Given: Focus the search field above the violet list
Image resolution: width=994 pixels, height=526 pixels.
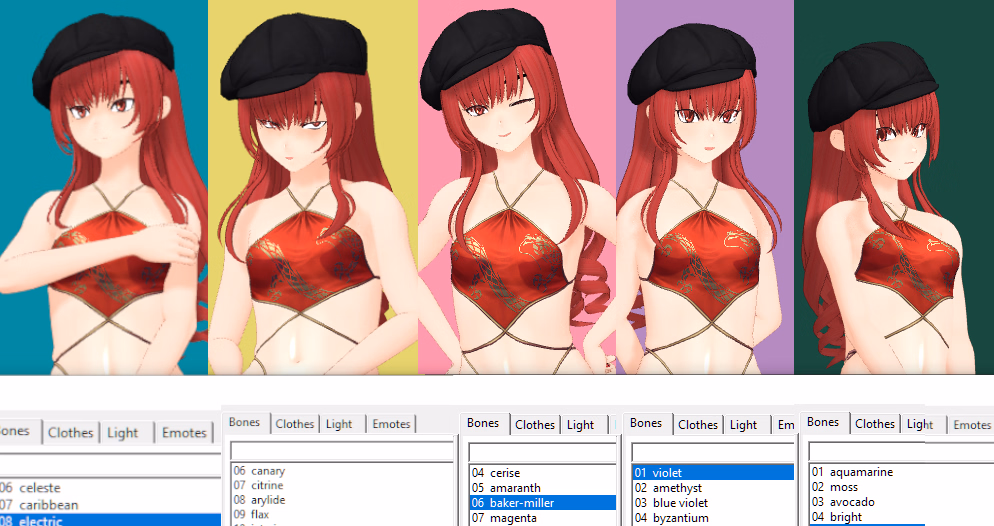Looking at the screenshot, I should click(713, 452).
